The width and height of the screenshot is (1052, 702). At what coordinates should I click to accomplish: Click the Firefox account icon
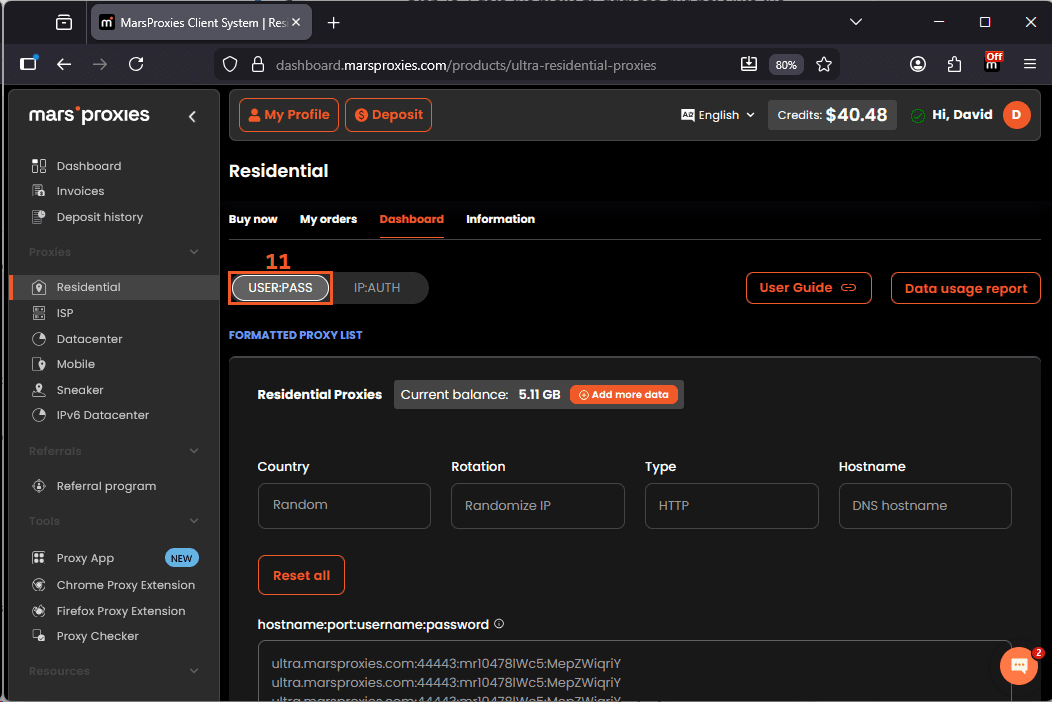tap(918, 64)
